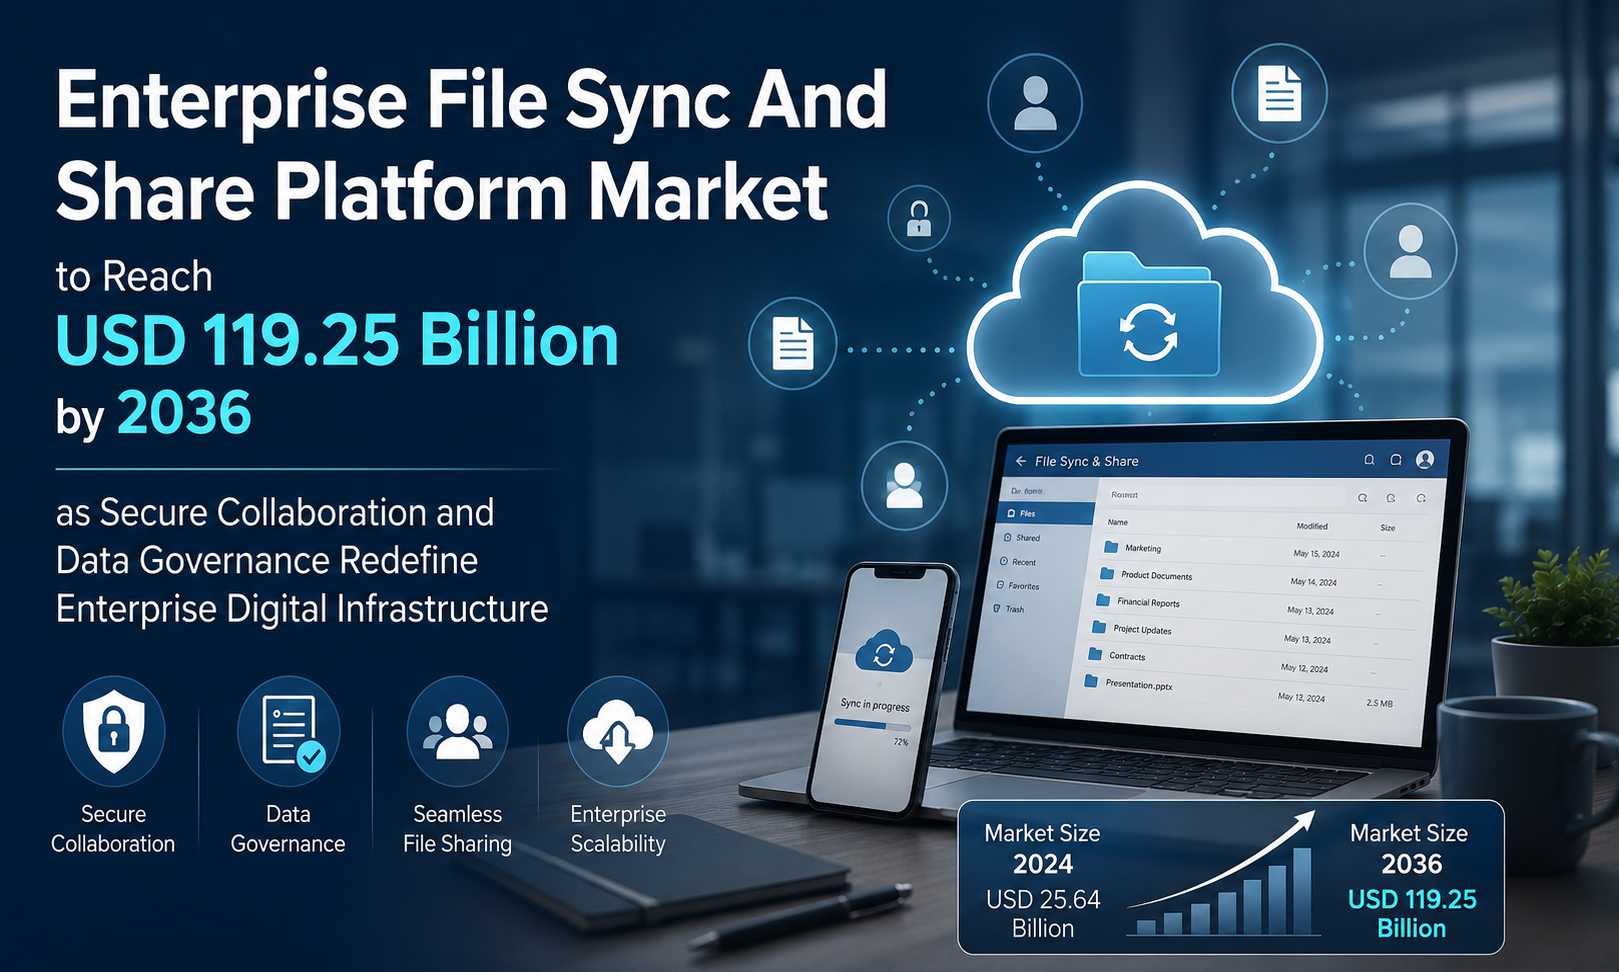Click the Seamless File Sharing people icon
The image size is (1619, 972).
tap(457, 731)
